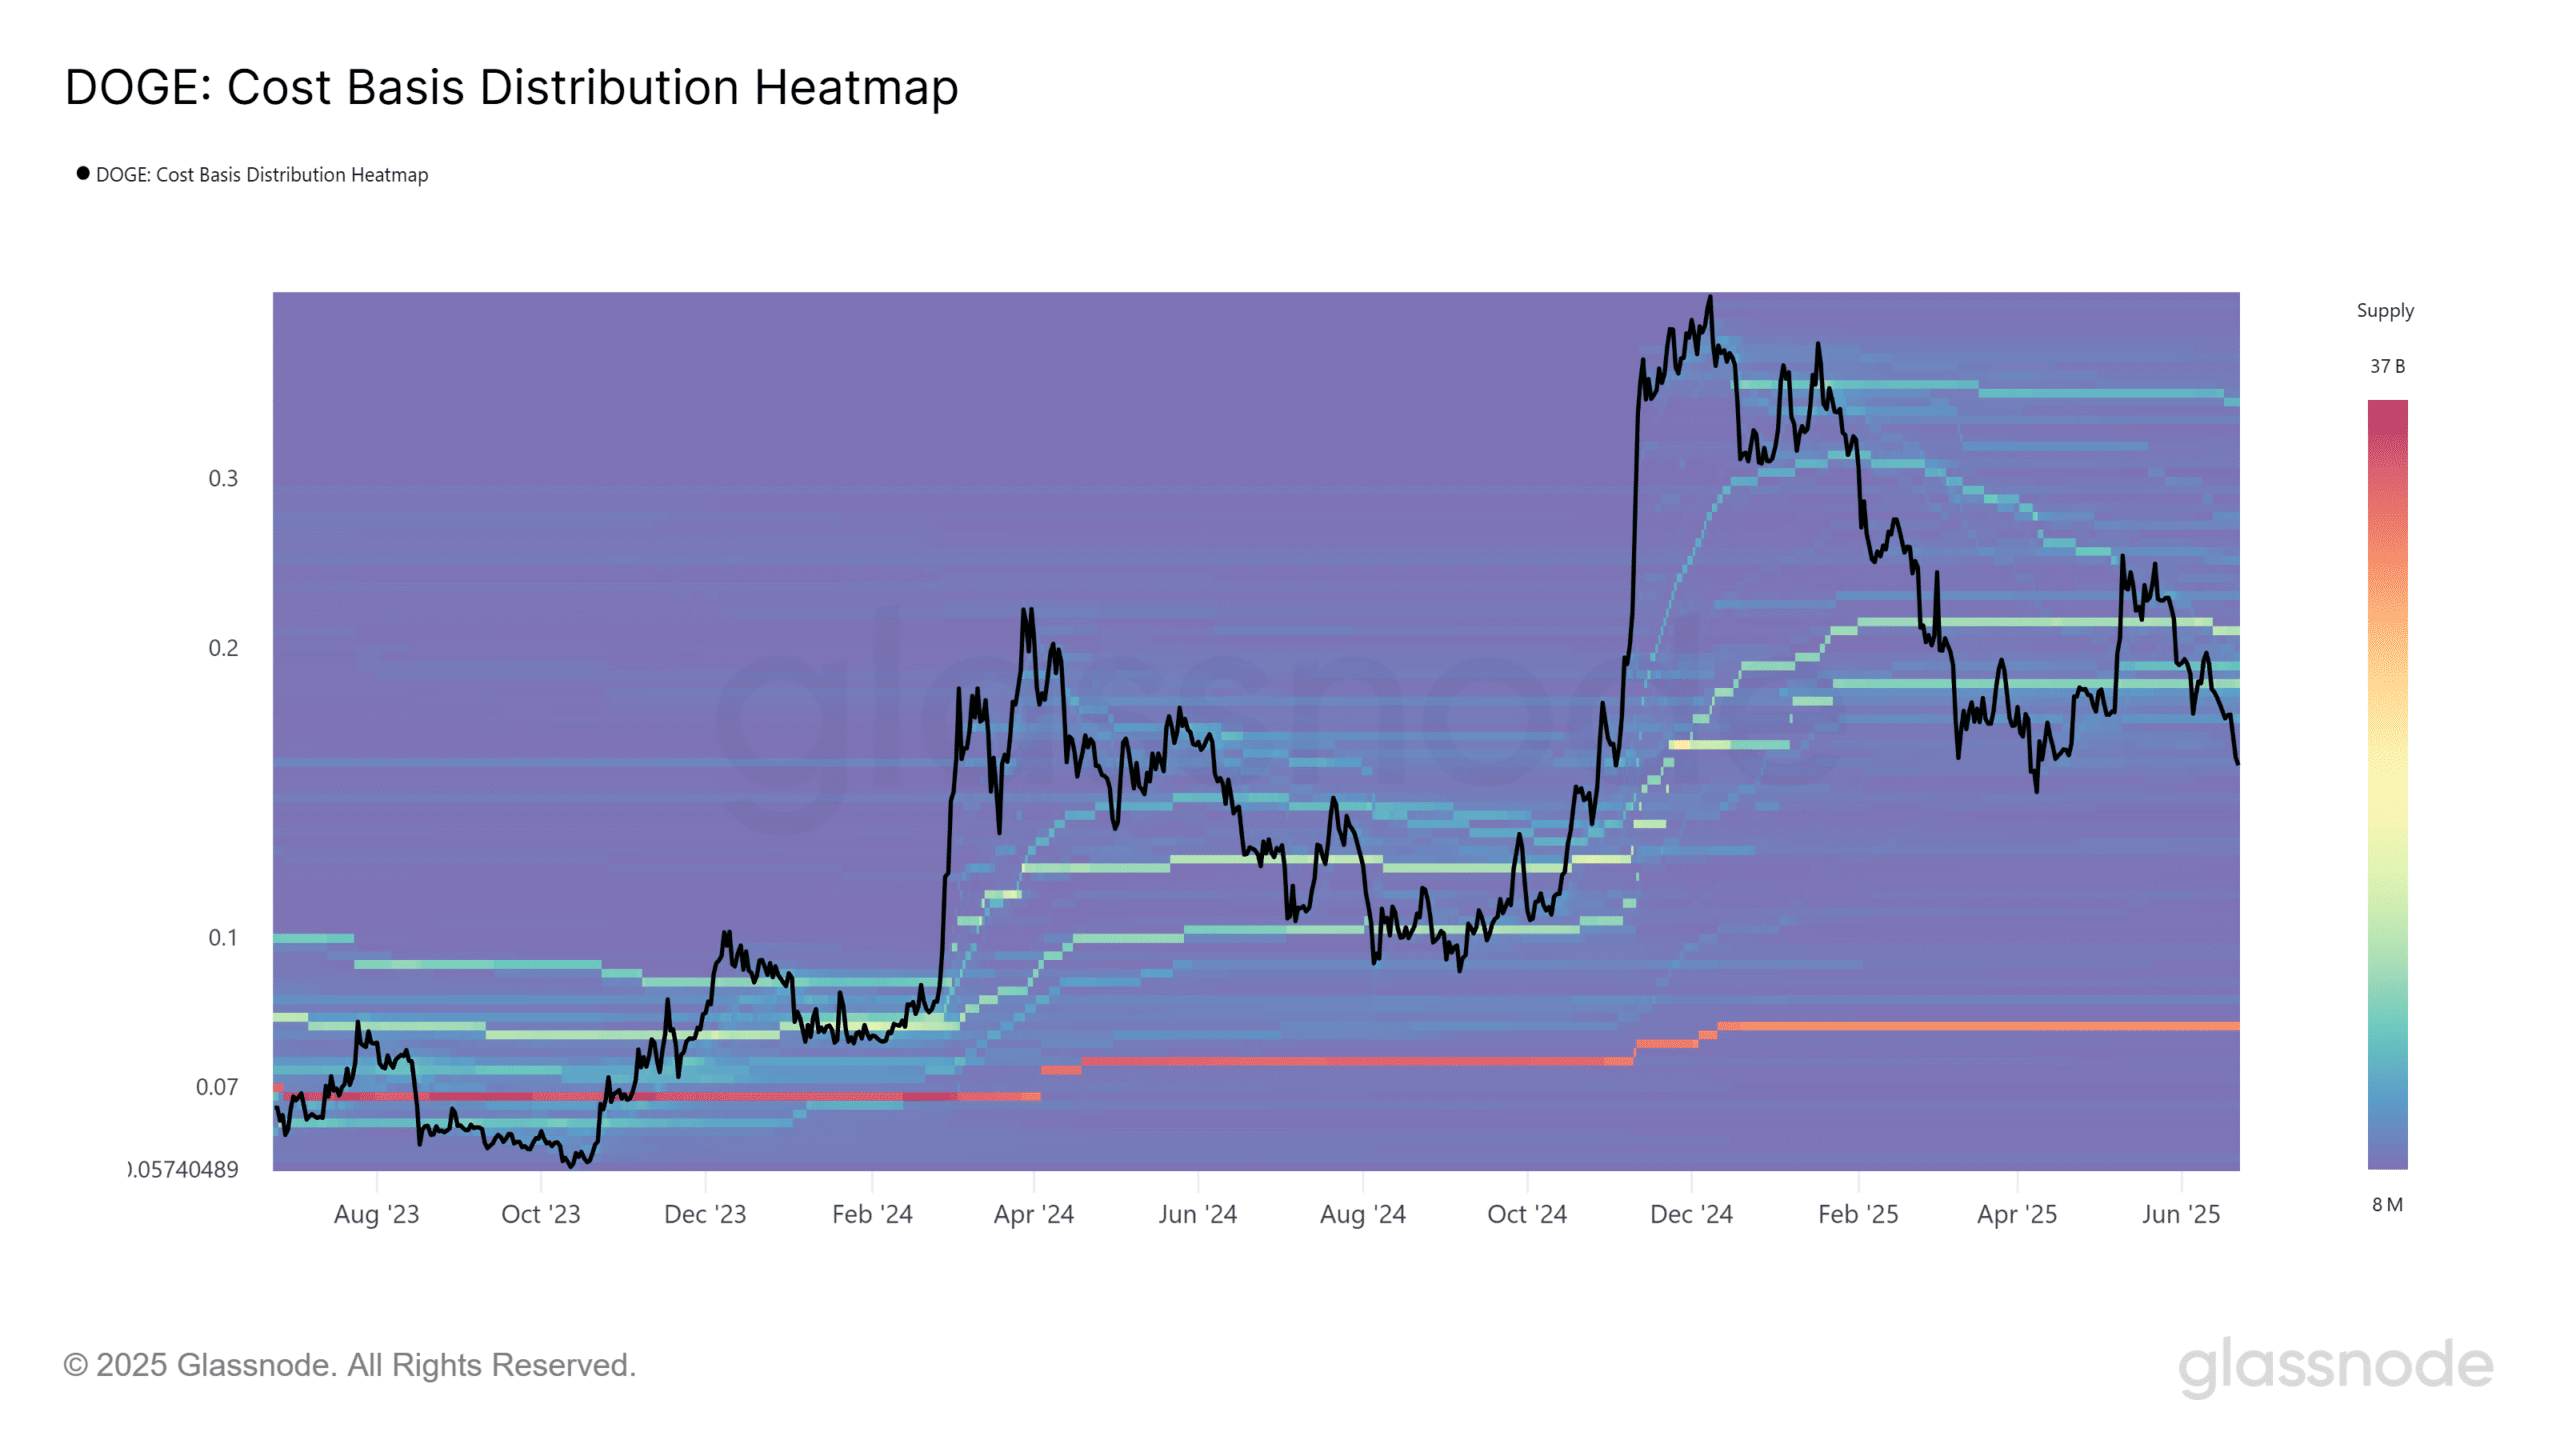Select the Dec '24 axis label
The height and width of the screenshot is (1440, 2560).
tap(1691, 1214)
